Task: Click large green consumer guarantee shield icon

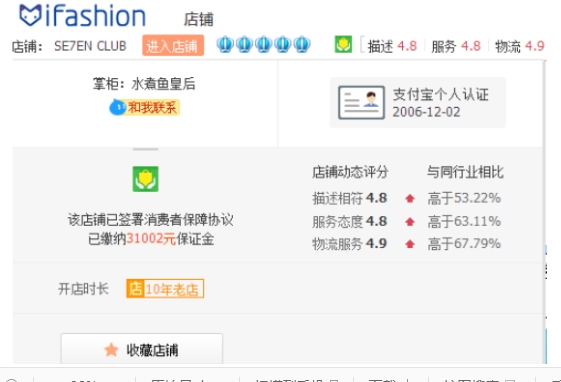Action: click(x=146, y=179)
